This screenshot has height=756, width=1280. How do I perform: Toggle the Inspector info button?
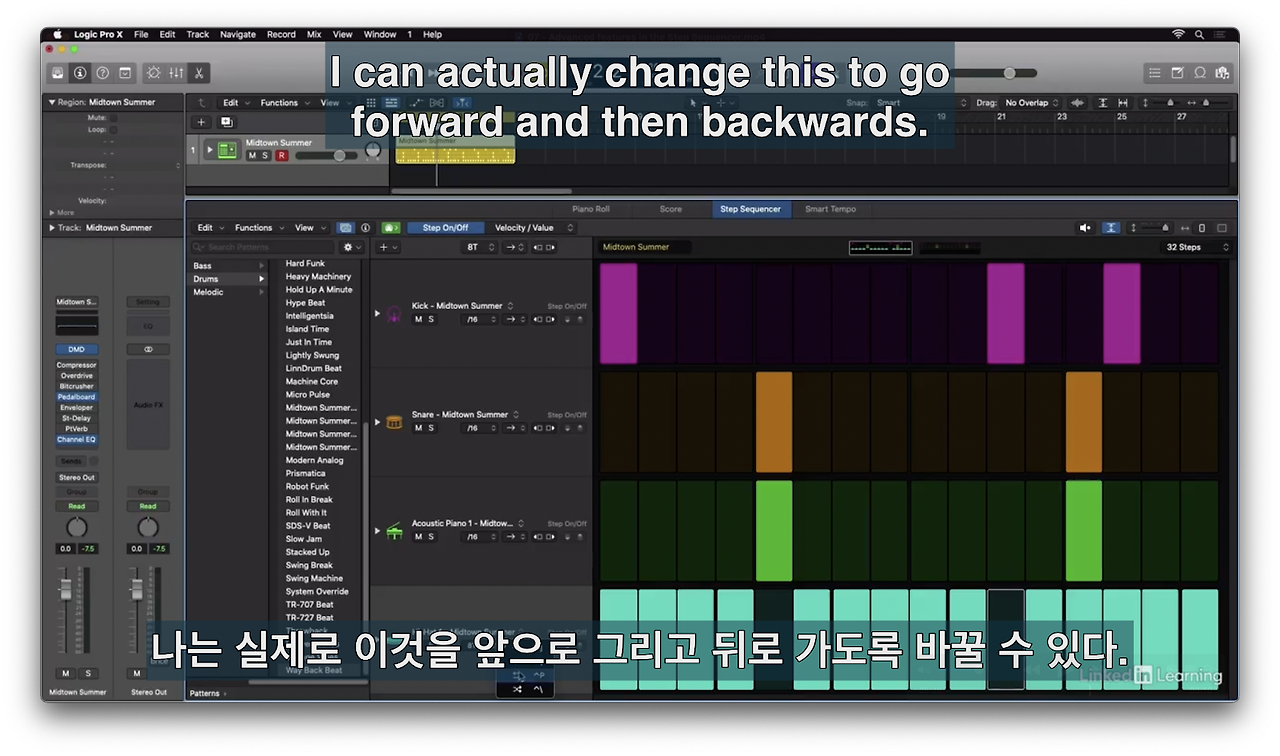(80, 73)
